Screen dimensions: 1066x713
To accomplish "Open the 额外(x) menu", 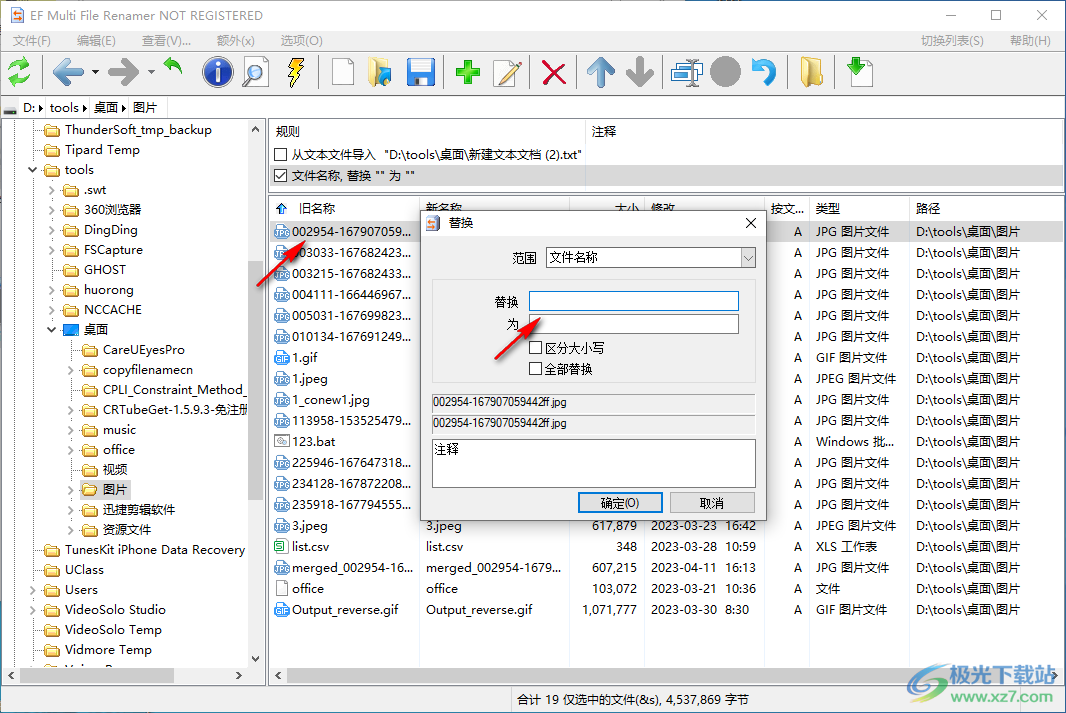I will click(235, 41).
